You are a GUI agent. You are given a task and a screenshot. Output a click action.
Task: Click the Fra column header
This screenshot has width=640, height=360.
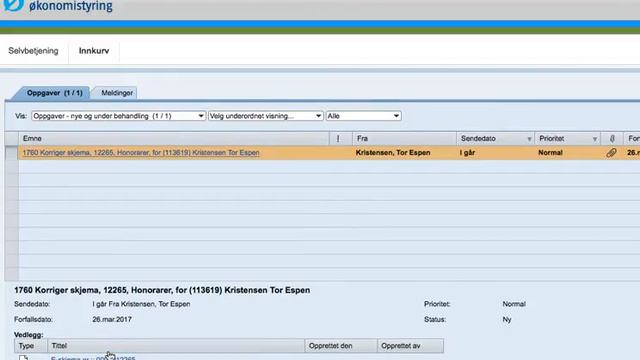click(x=404, y=139)
